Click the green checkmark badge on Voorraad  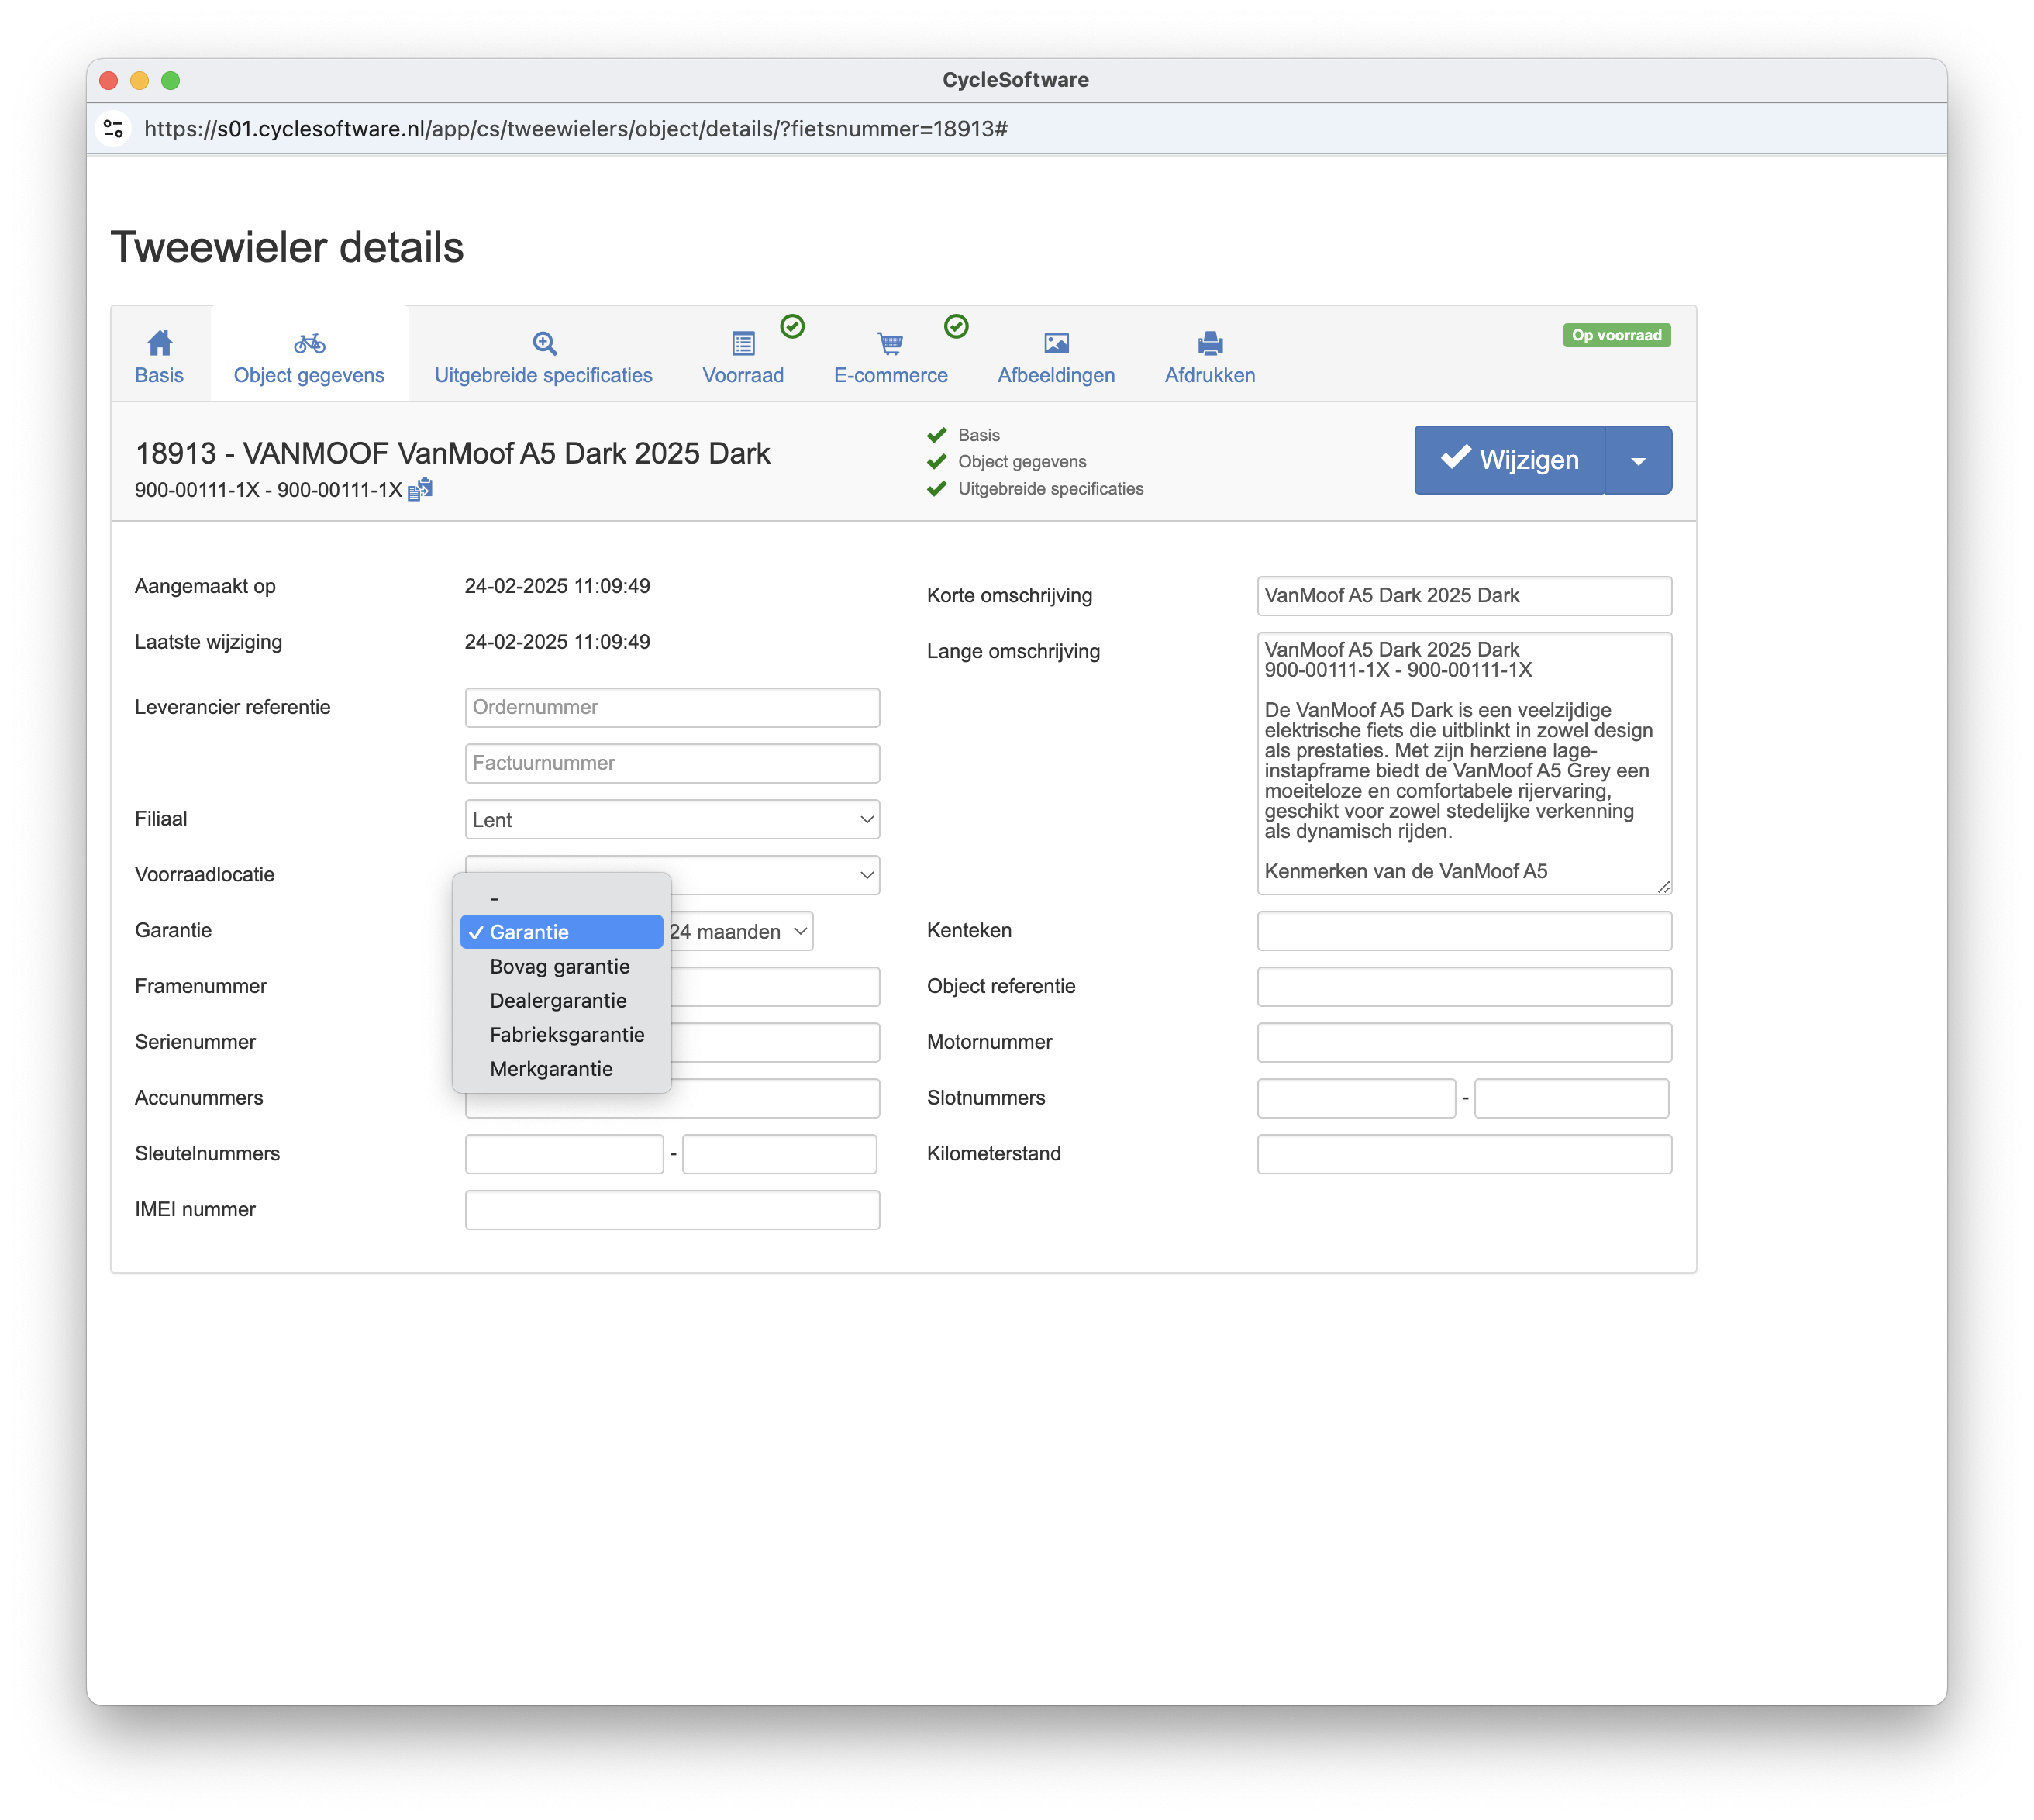click(x=792, y=326)
